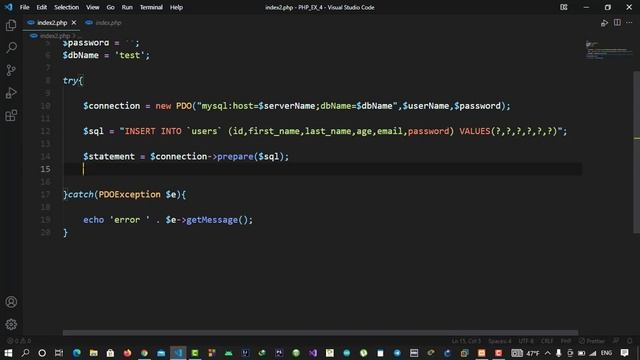
Task: Click the code minimap preview
Action: [608, 51]
